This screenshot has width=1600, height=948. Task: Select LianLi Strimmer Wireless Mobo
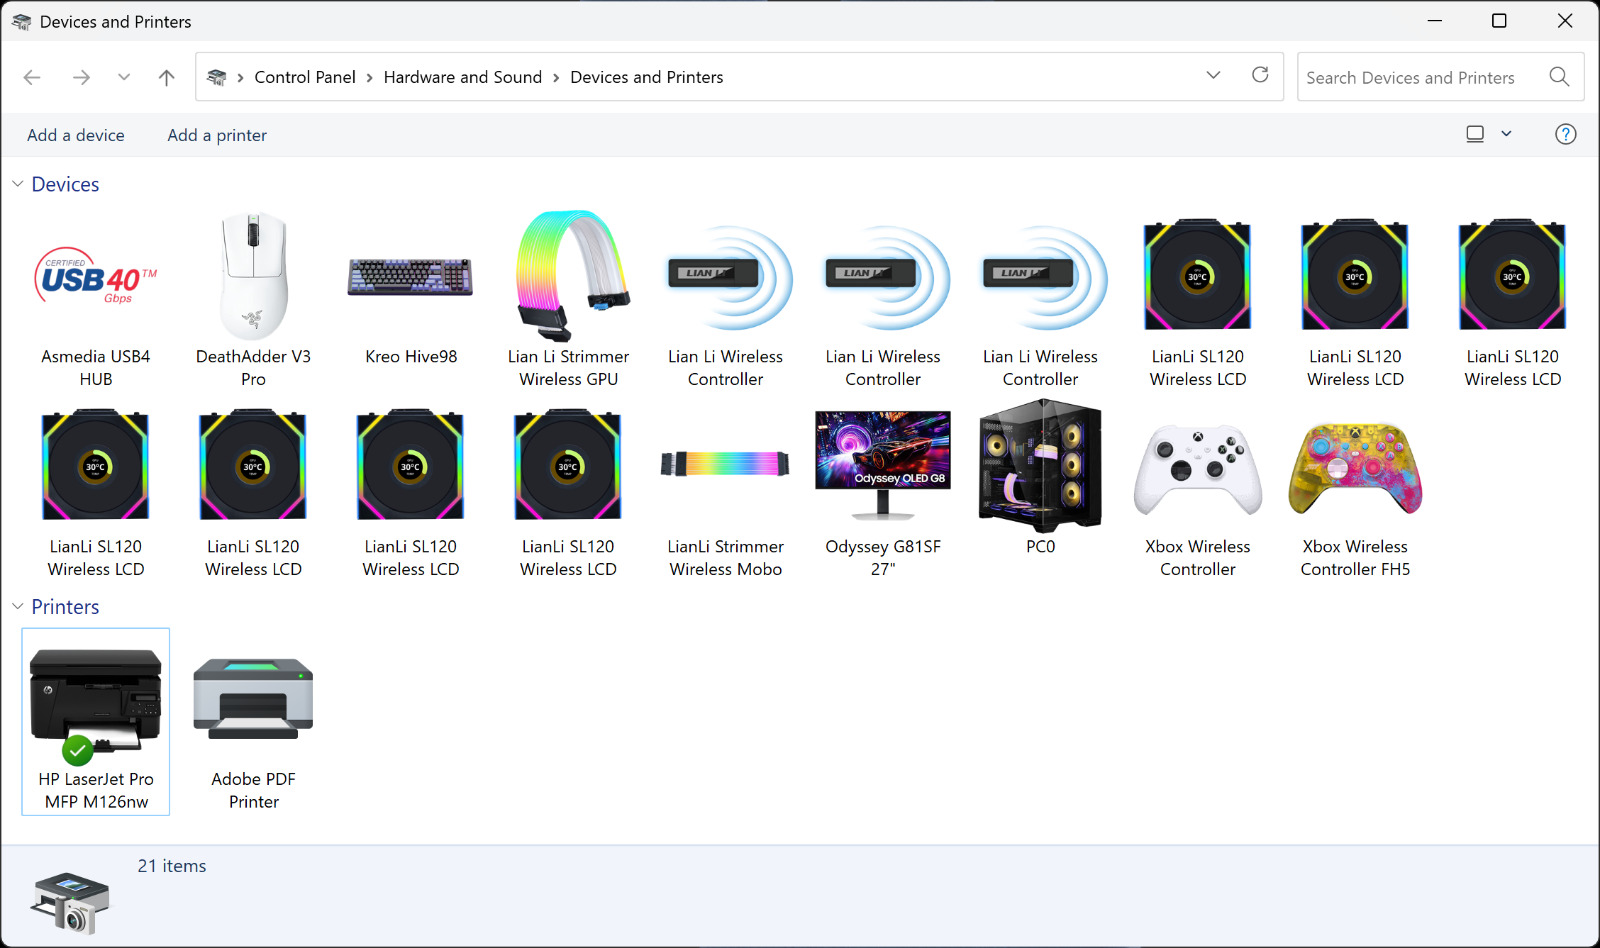726,490
